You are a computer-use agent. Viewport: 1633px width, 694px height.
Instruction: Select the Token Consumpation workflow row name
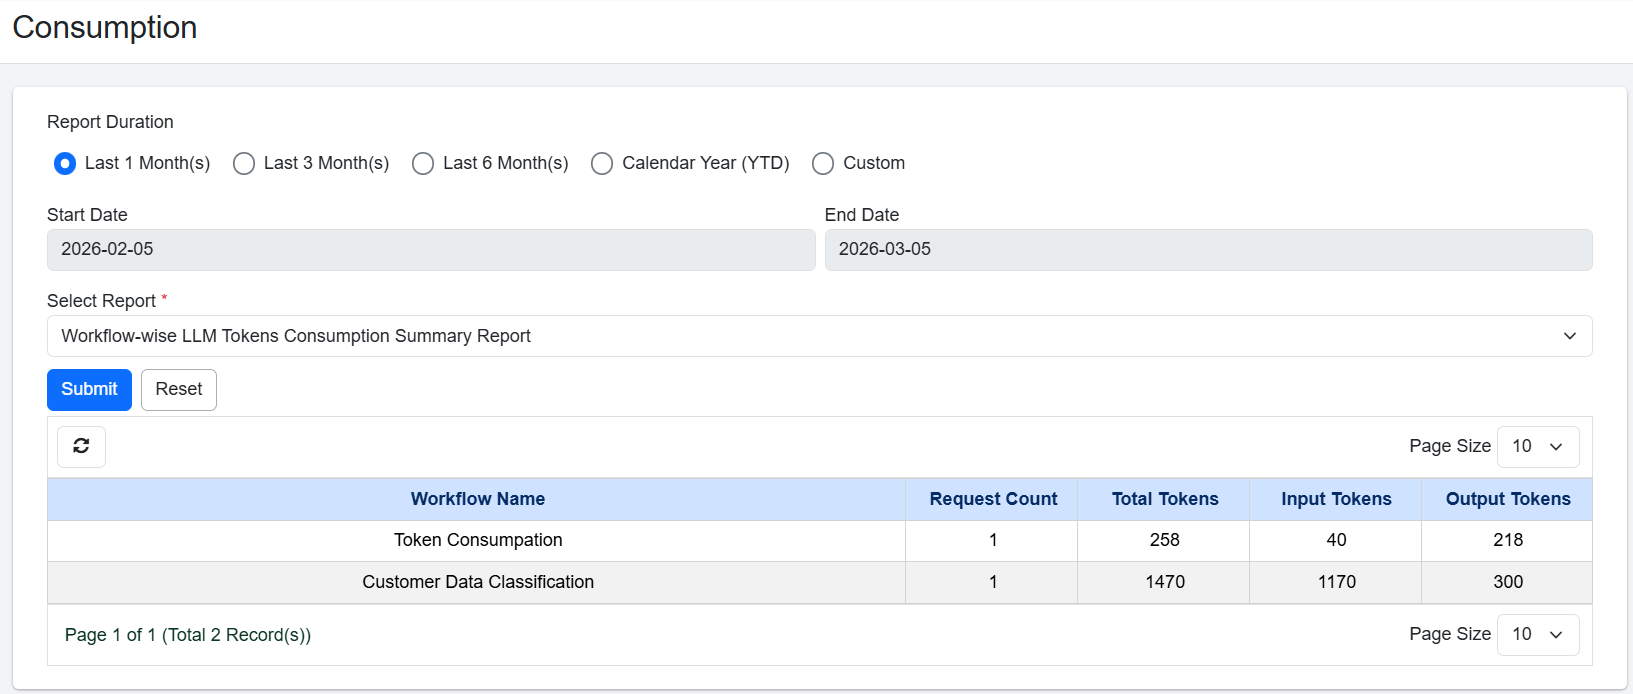(478, 540)
